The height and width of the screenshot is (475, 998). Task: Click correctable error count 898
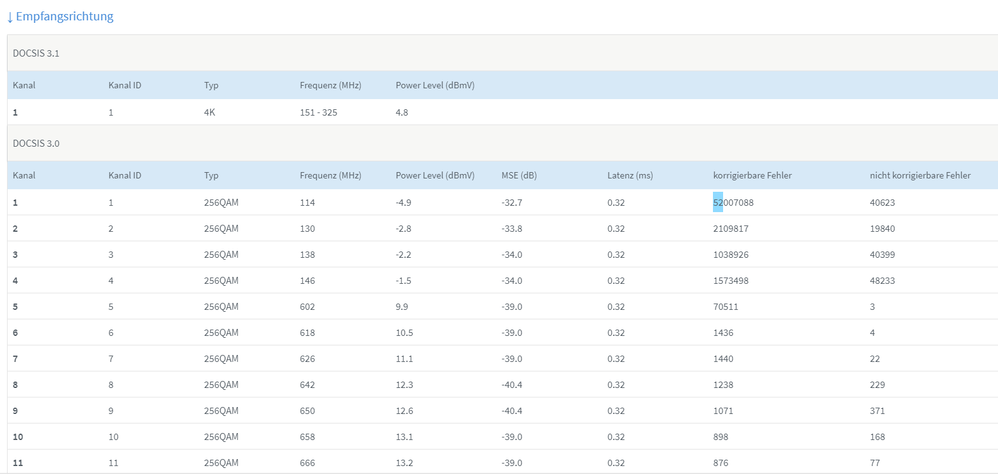click(720, 437)
